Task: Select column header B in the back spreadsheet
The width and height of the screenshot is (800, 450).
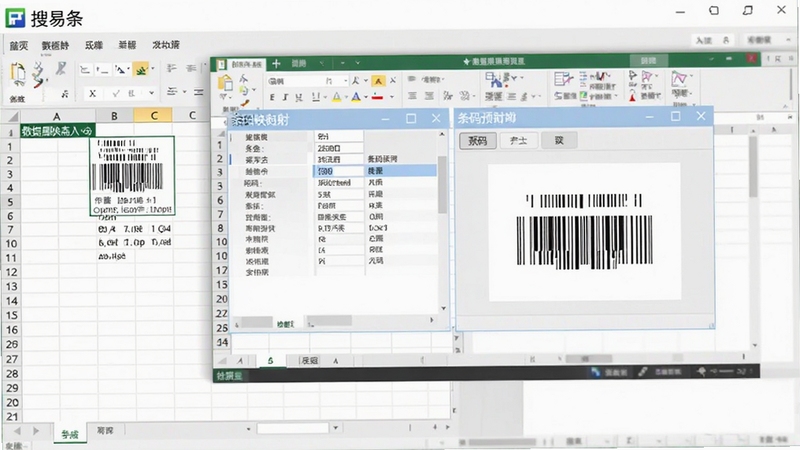Action: pyautogui.click(x=114, y=116)
